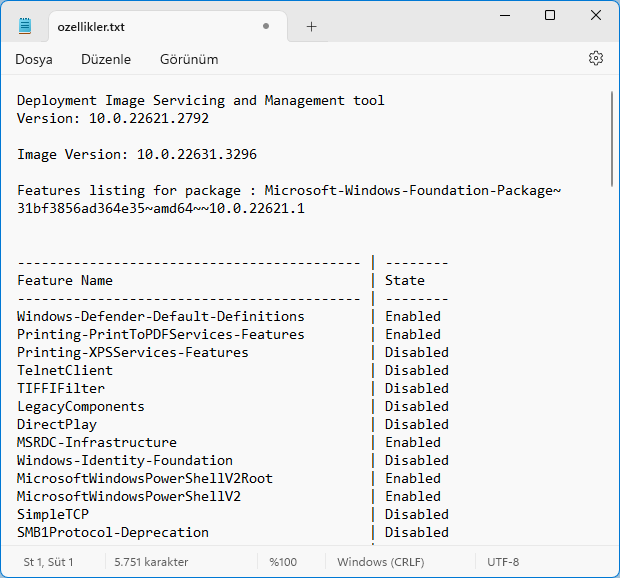Add a new tab with plus icon

(312, 26)
